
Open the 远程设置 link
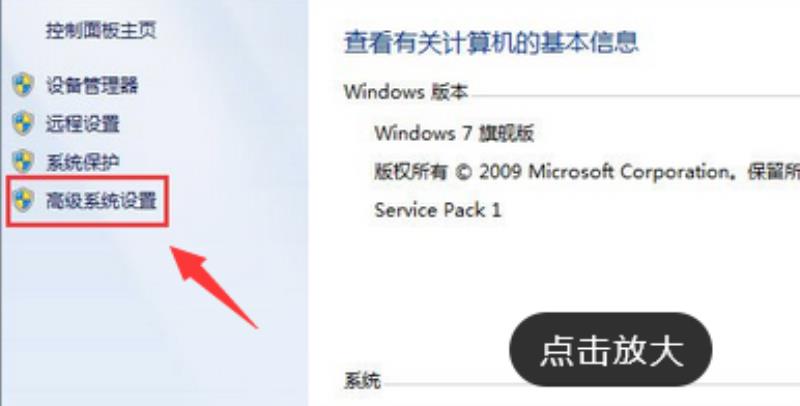(x=83, y=124)
